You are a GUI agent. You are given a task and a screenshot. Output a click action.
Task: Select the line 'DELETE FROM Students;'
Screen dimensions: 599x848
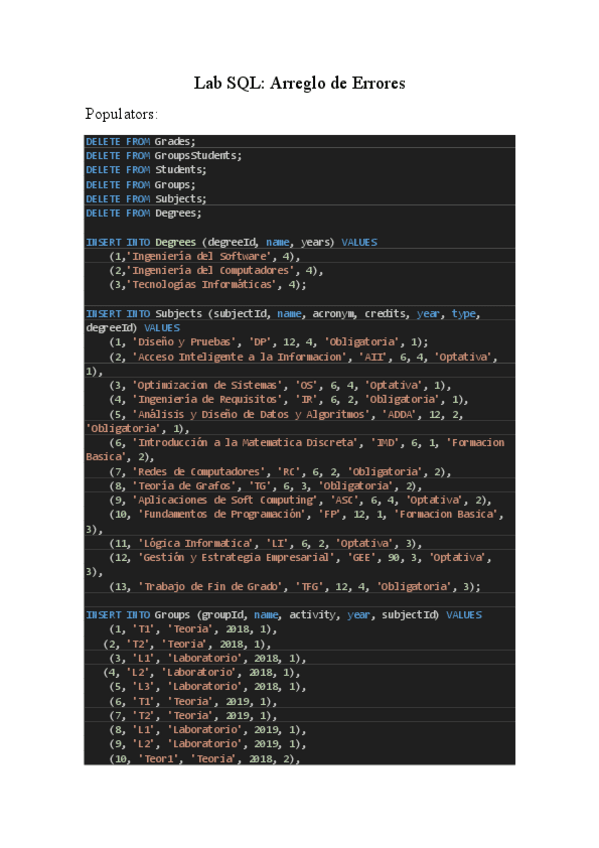click(x=146, y=170)
